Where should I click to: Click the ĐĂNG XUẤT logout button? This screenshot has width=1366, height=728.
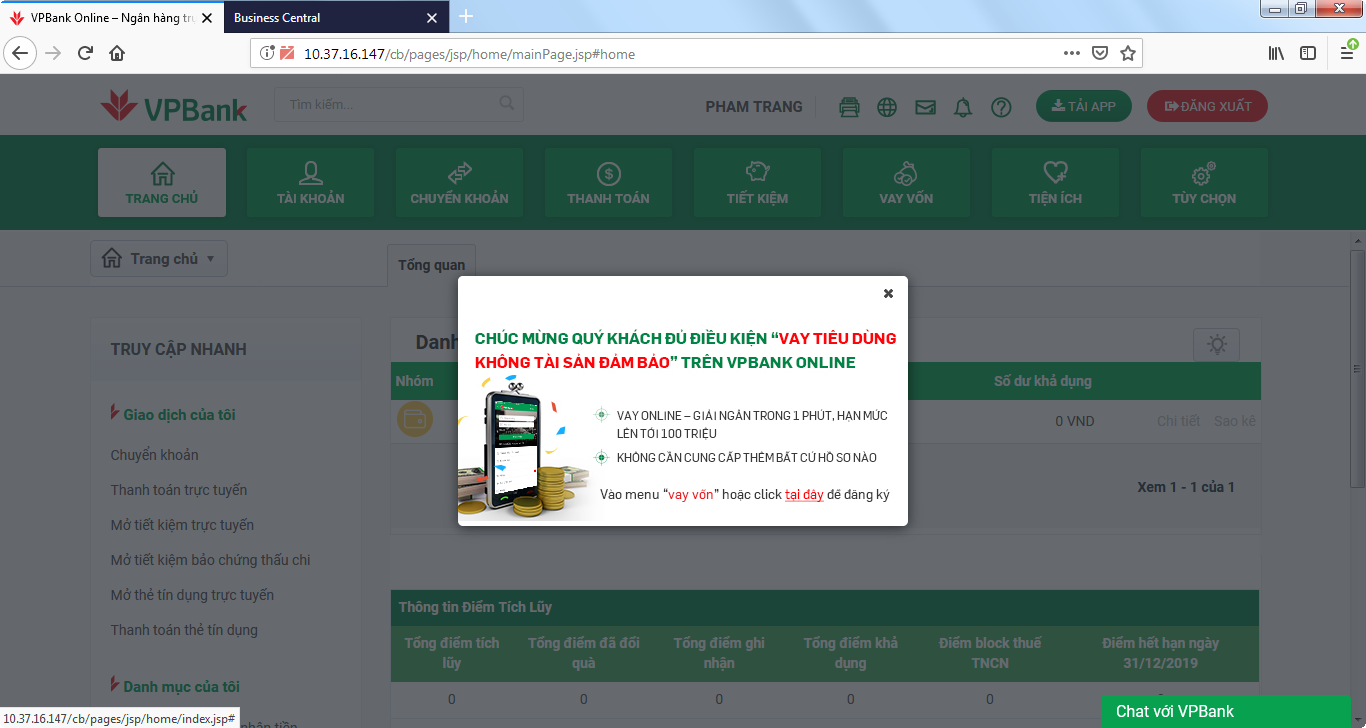tap(1207, 106)
